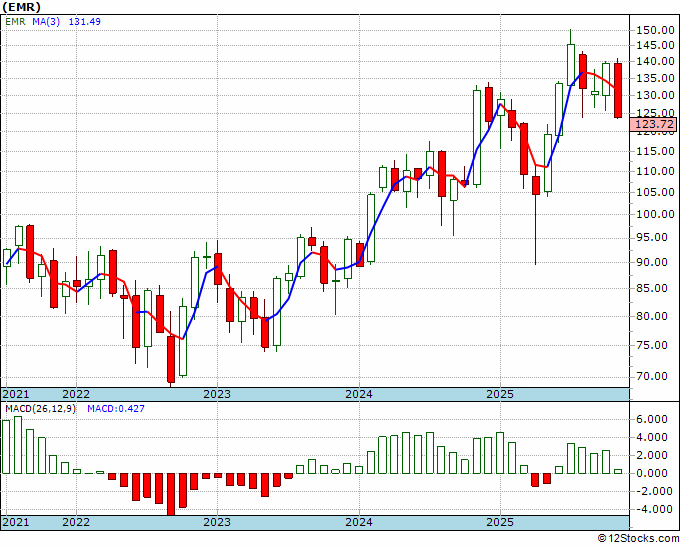Click 2021 on the MACD timeline
This screenshot has width=680, height=546.
point(16,522)
